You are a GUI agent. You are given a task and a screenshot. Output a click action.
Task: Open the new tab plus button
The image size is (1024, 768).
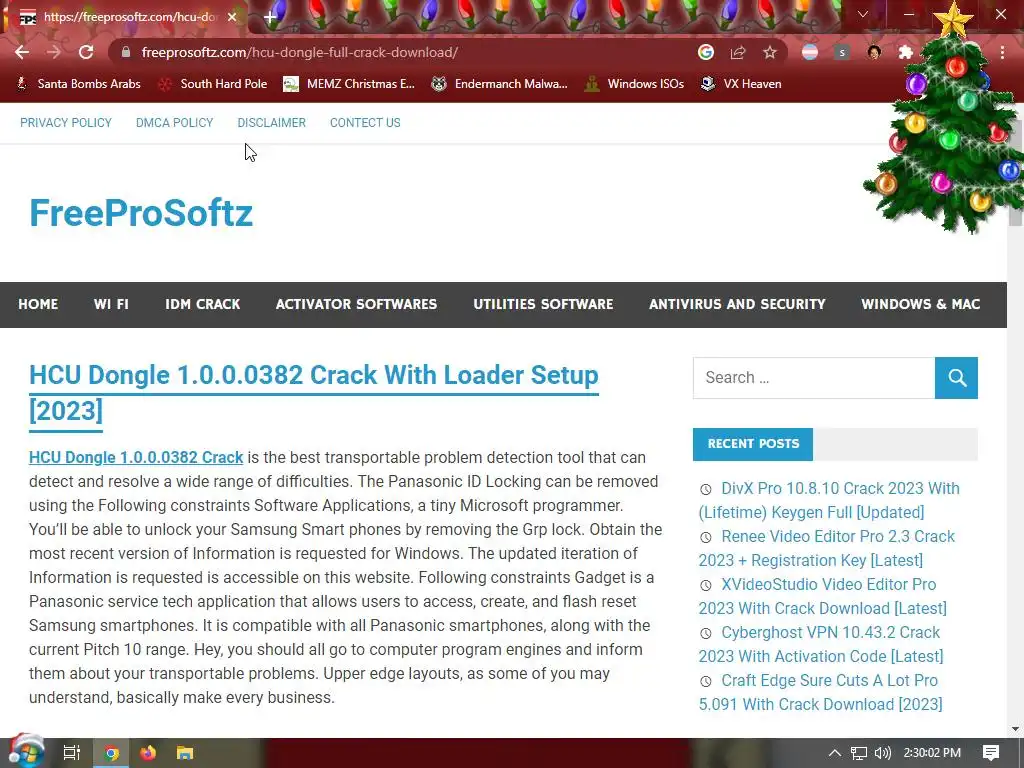tap(270, 17)
